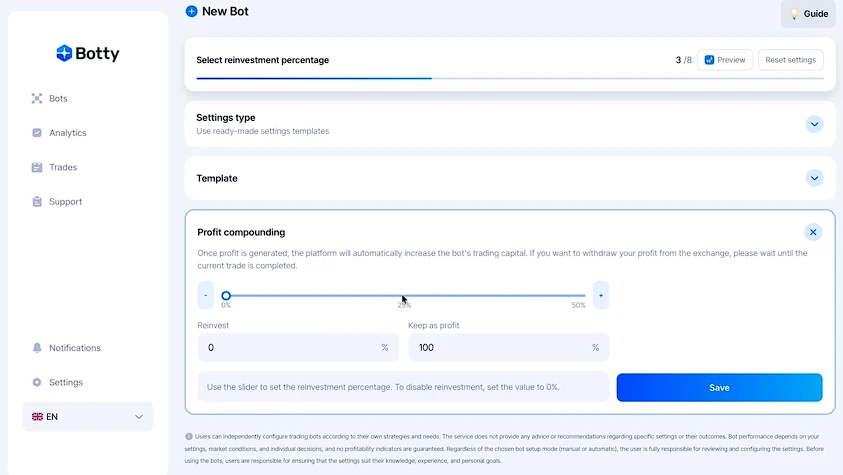Click the Reset settings button
Image resolution: width=843 pixels, height=475 pixels.
point(790,60)
